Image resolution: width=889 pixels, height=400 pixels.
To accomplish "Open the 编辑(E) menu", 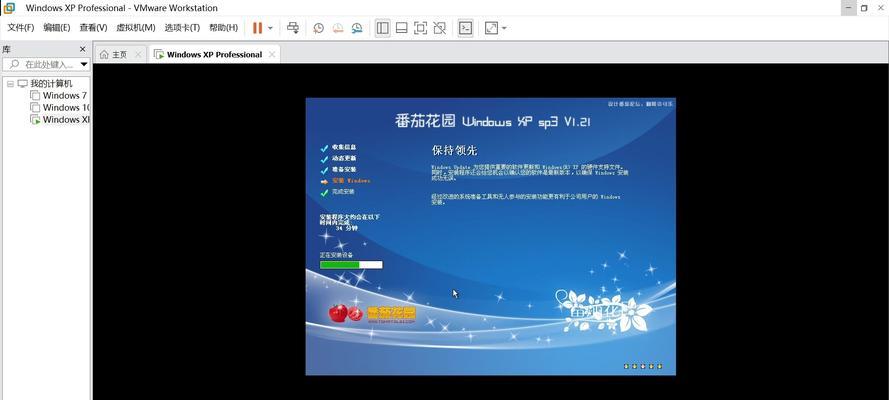I will click(x=57, y=28).
